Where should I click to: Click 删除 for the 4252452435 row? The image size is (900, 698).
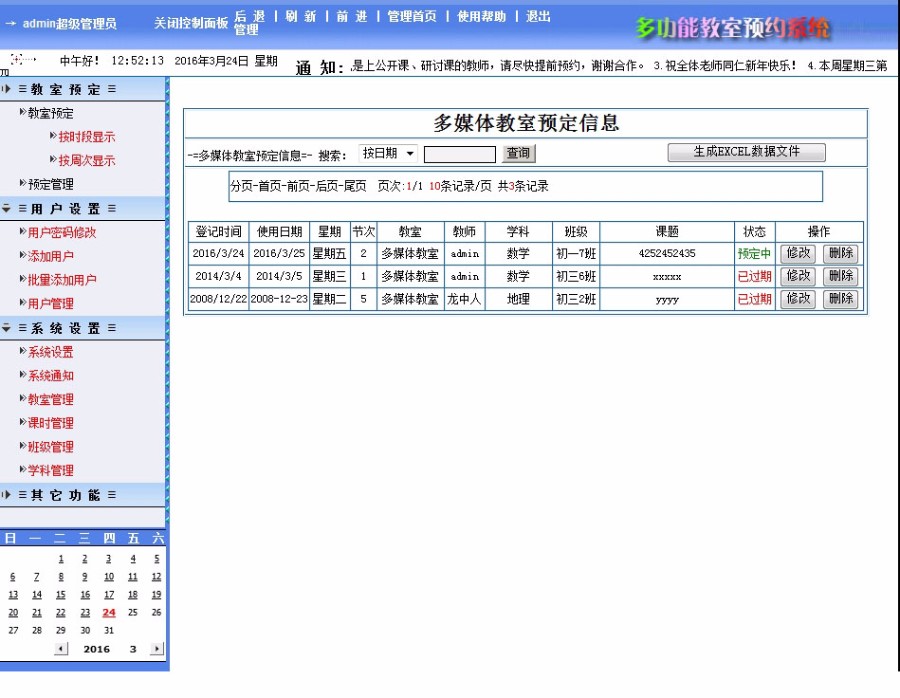[840, 253]
